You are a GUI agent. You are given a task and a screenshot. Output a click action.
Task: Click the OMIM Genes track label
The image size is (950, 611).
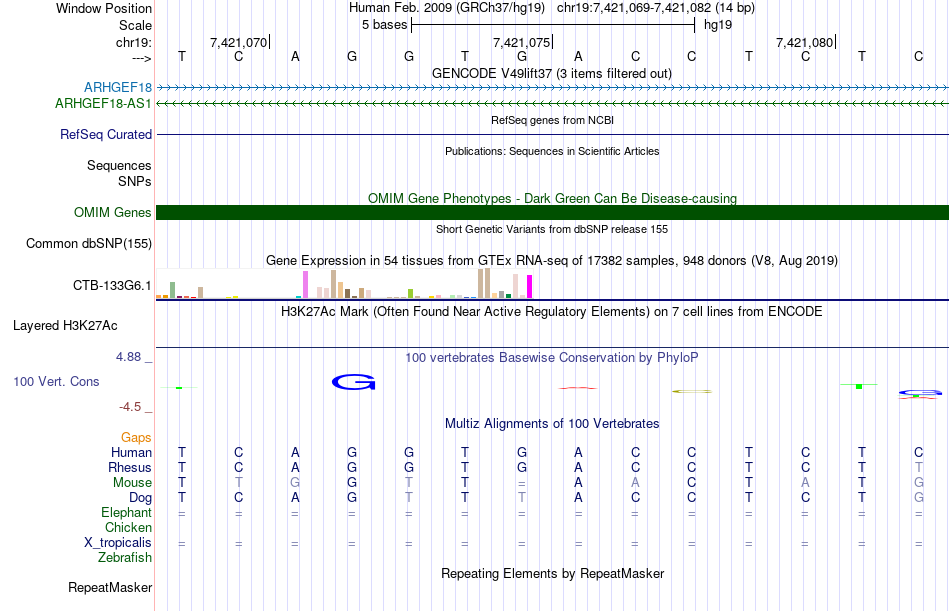[113, 213]
